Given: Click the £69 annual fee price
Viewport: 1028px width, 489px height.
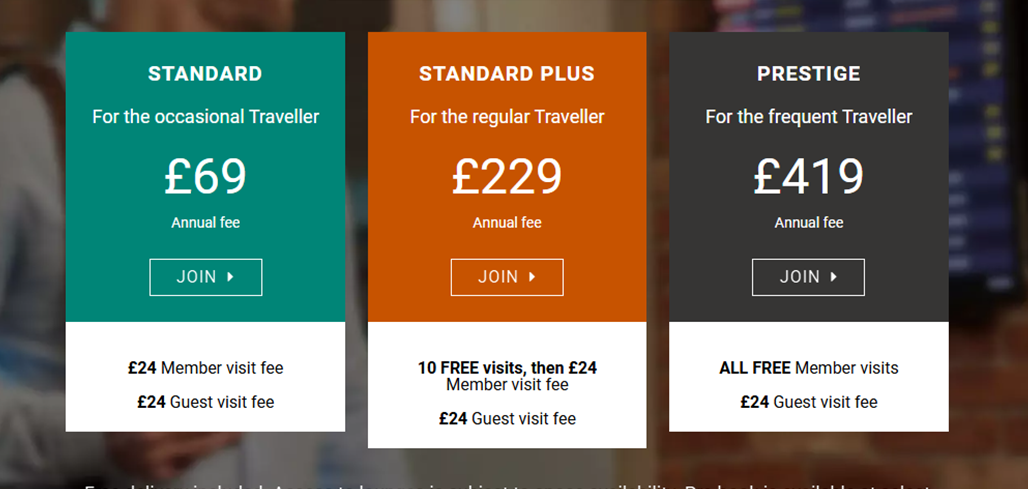Looking at the screenshot, I should [x=205, y=176].
